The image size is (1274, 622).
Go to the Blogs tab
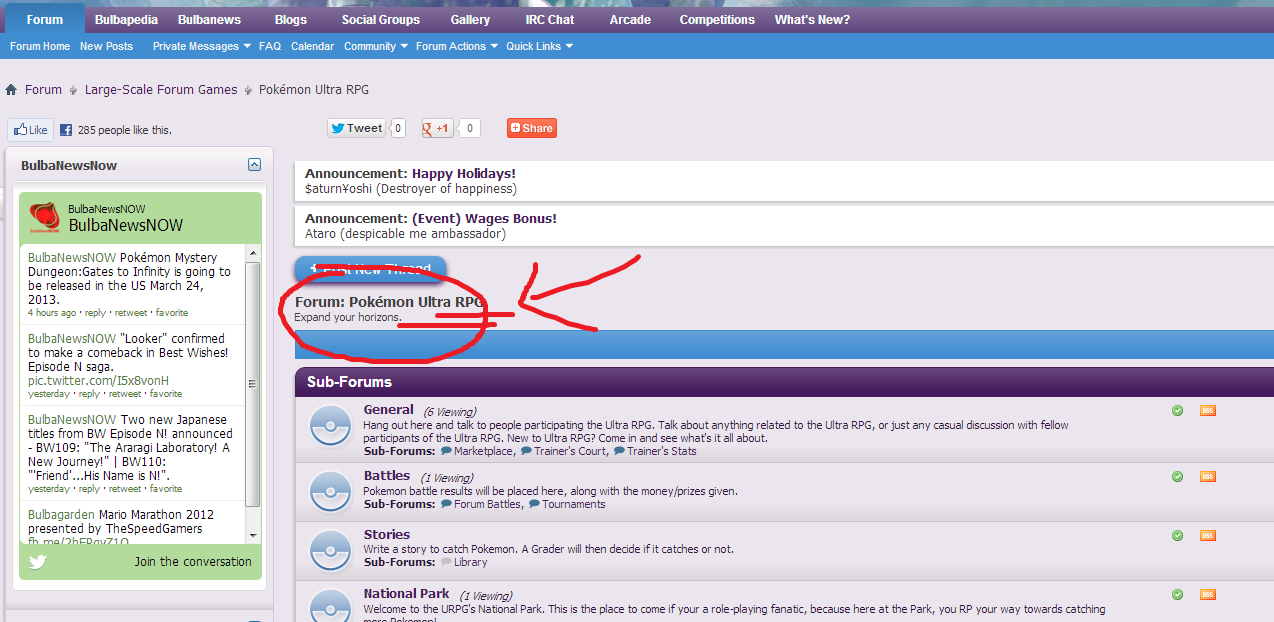(291, 20)
